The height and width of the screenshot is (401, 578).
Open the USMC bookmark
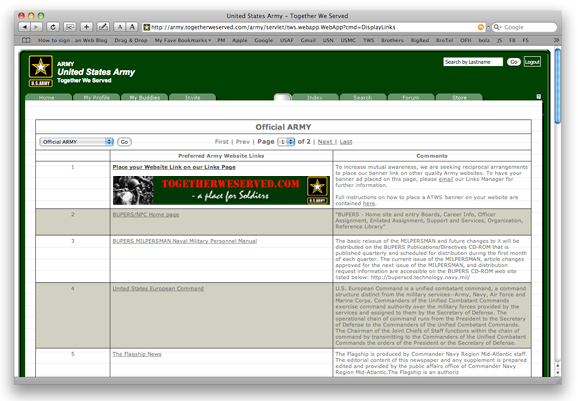pos(348,40)
